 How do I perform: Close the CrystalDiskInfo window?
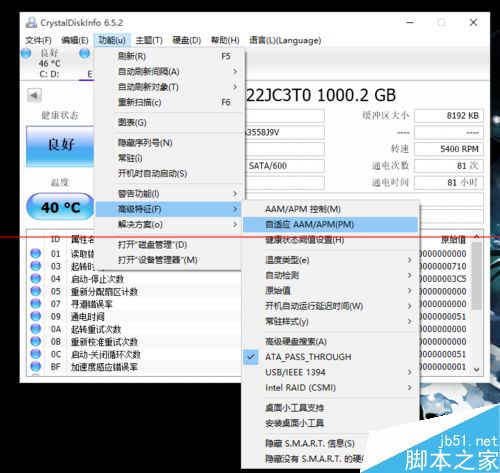(x=473, y=22)
